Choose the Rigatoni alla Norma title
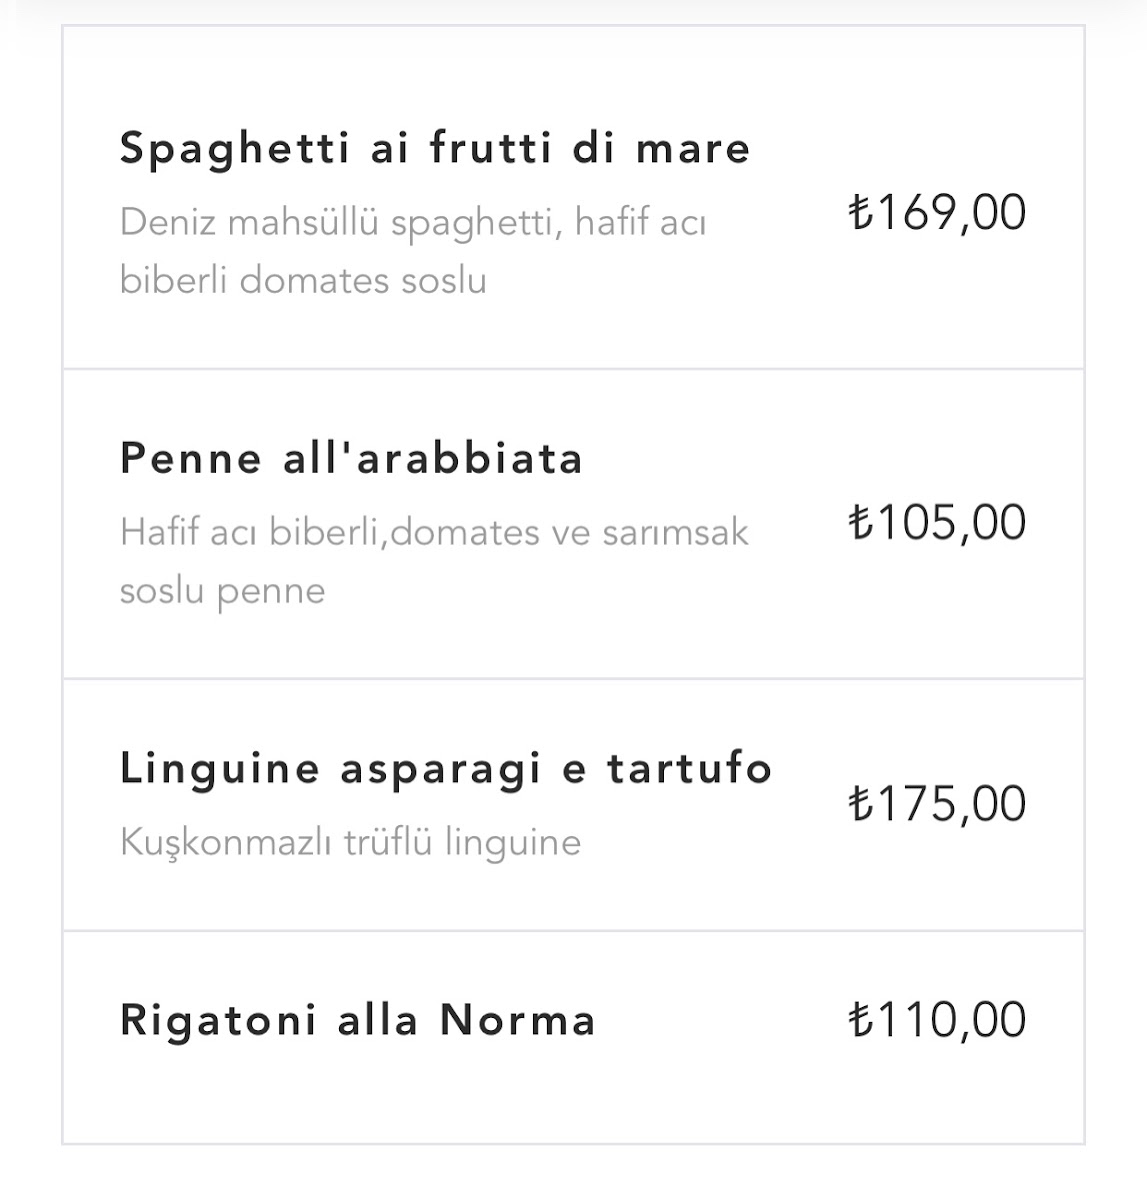 357,1021
